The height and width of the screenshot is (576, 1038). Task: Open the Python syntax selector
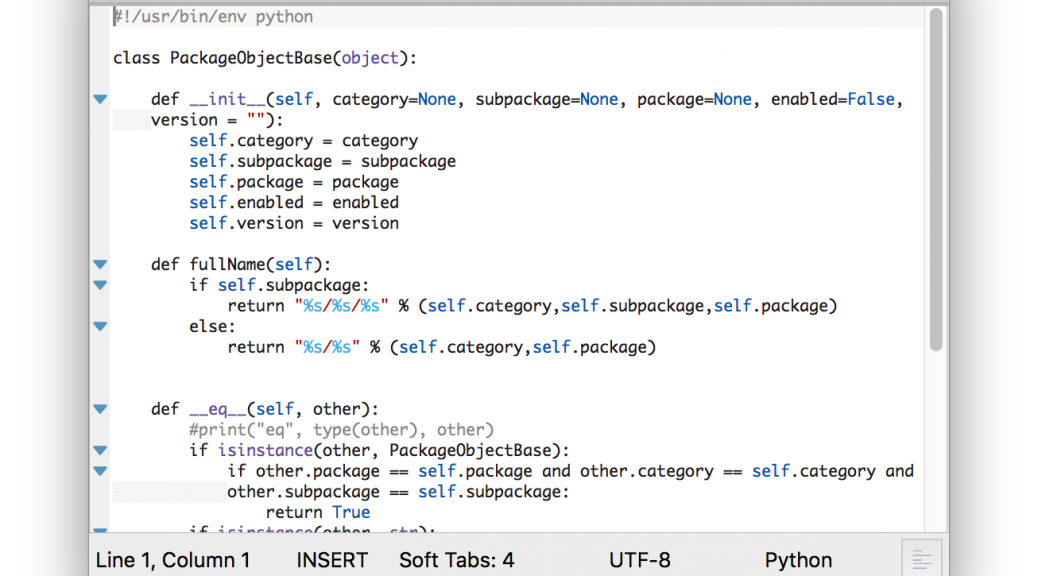pos(798,560)
